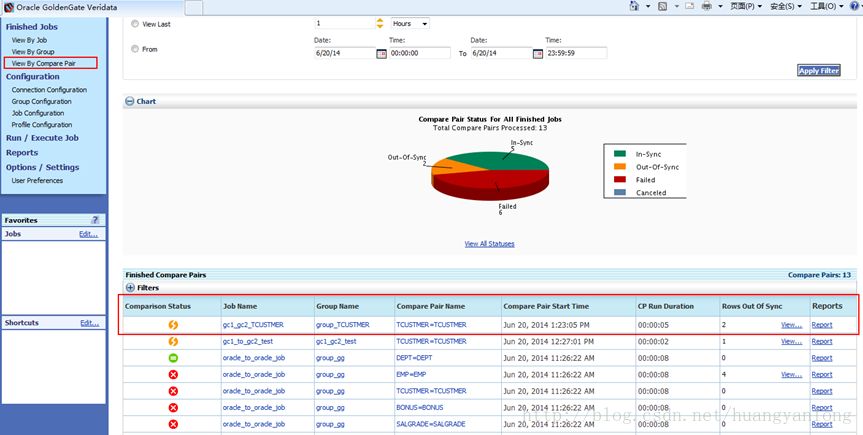Screen dimensions: 863x435
Task: Select the From date range radio button
Action: click(135, 49)
